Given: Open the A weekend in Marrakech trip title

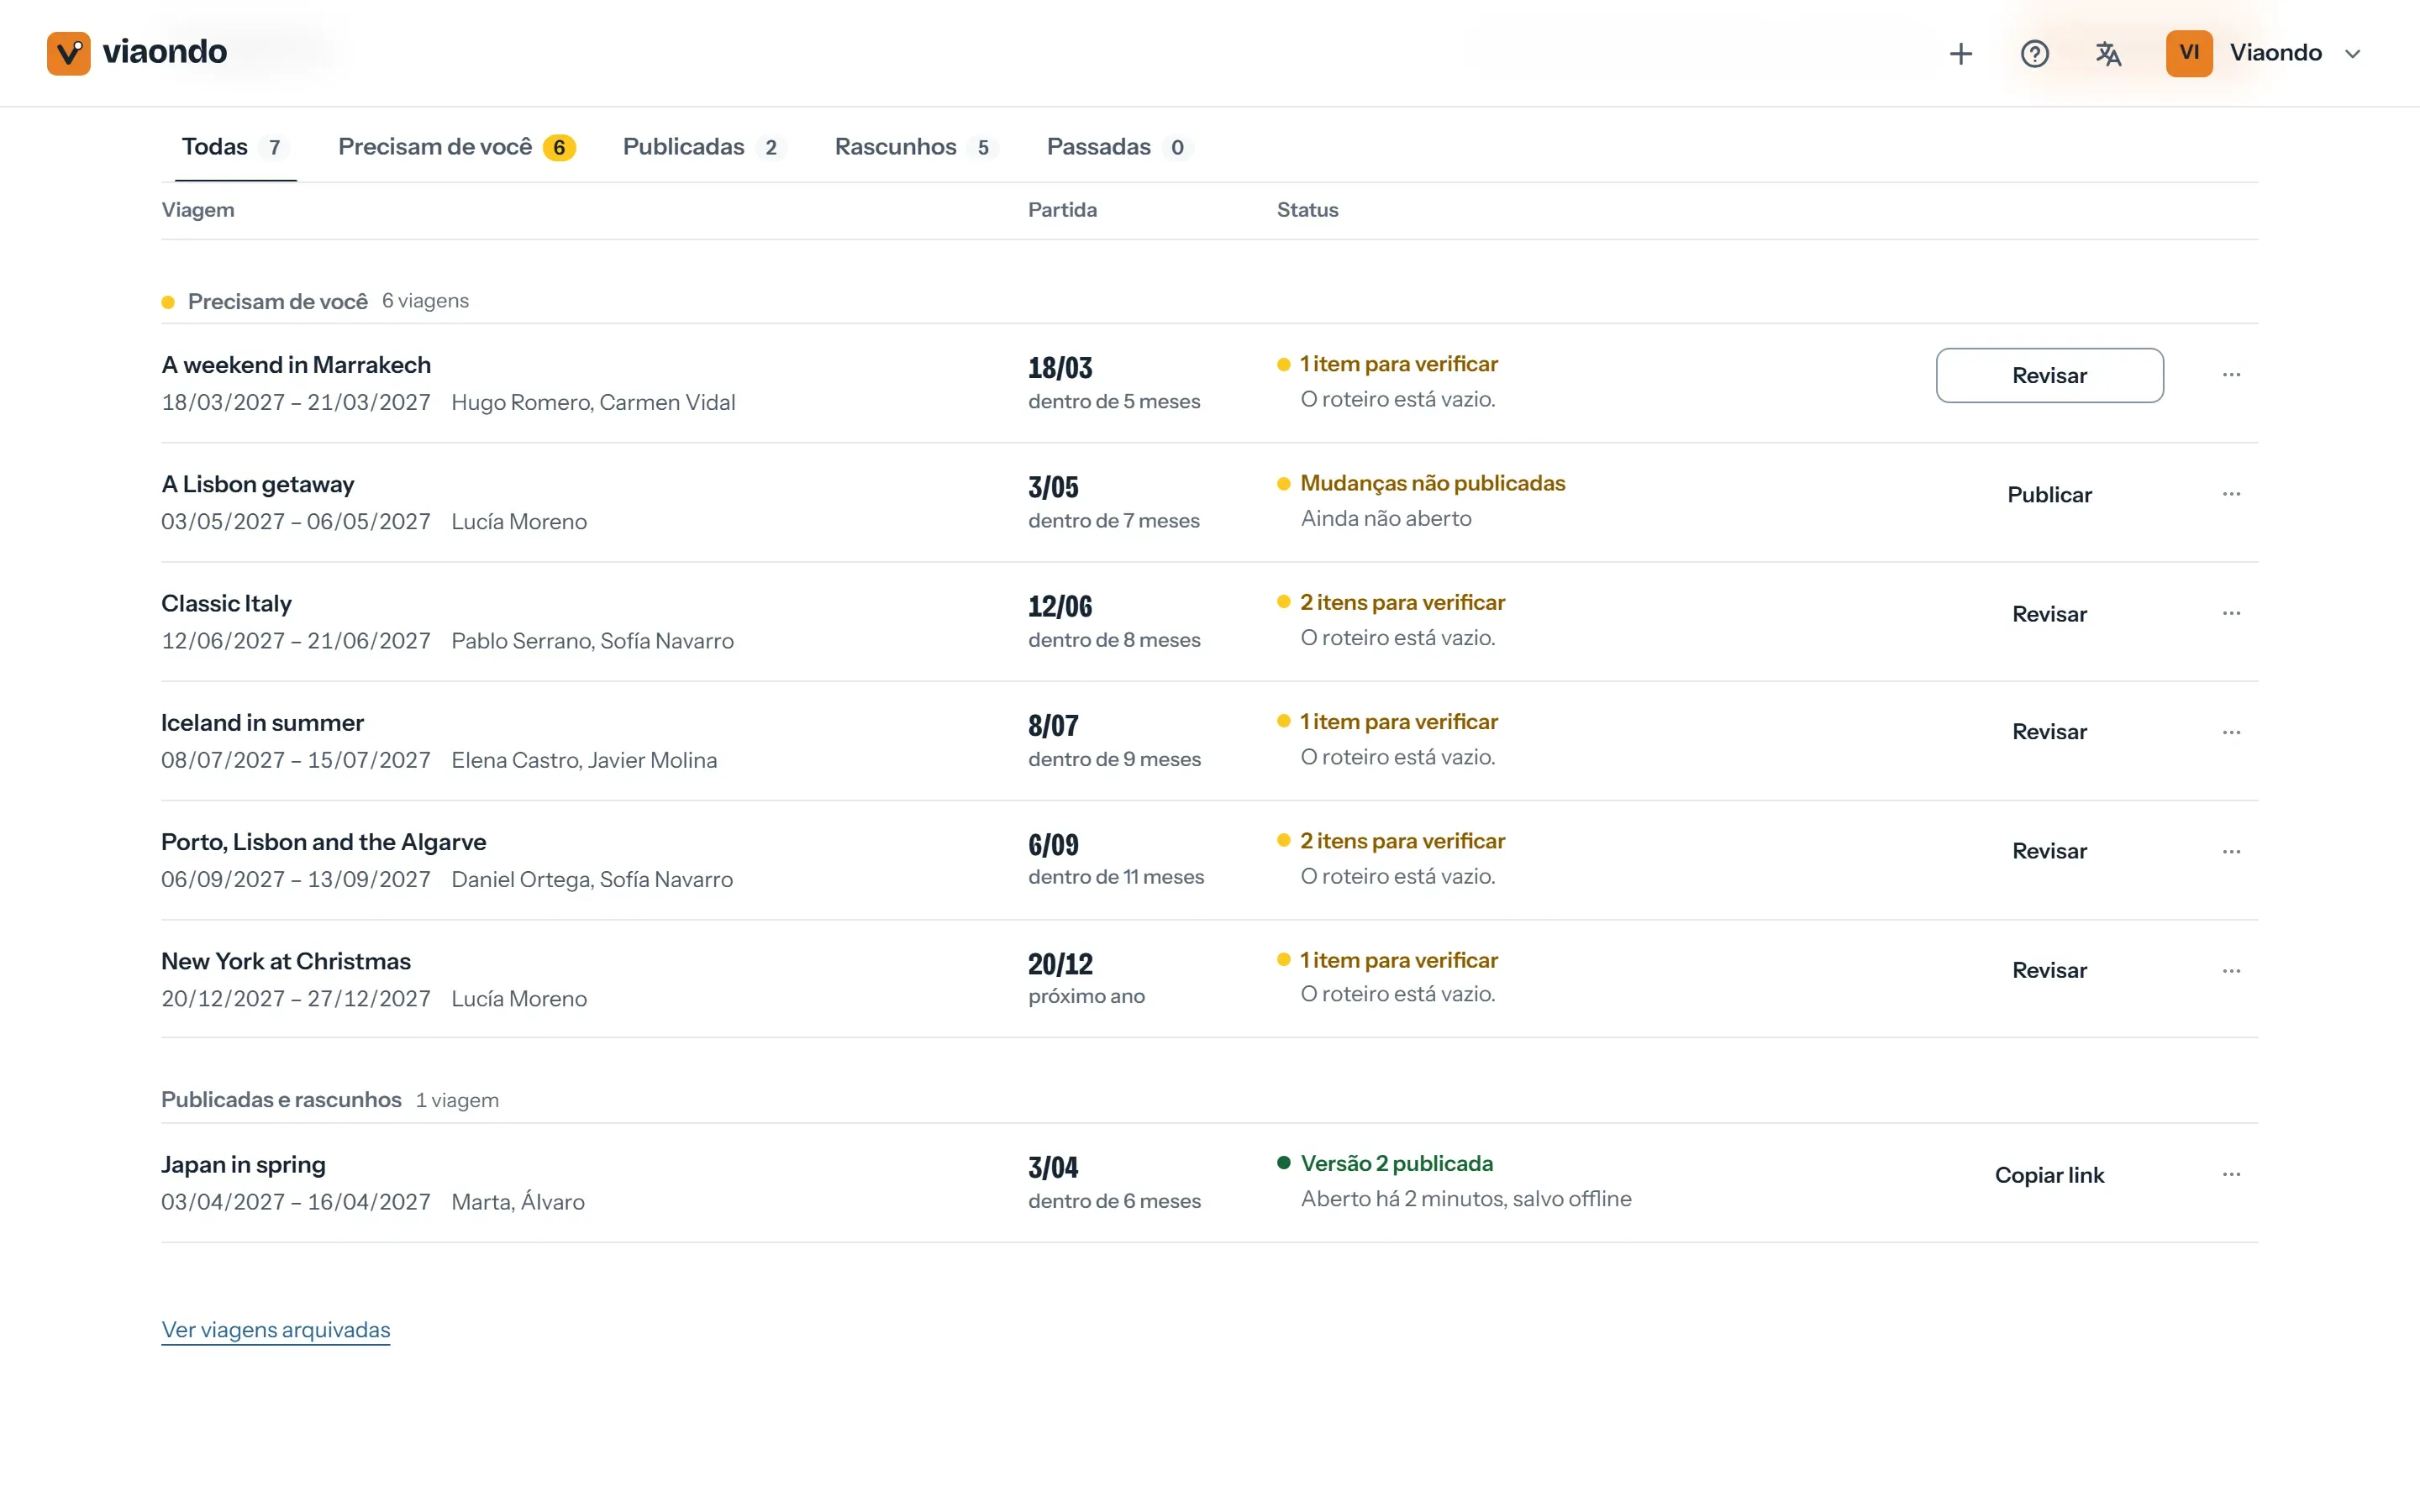Looking at the screenshot, I should click(x=296, y=365).
